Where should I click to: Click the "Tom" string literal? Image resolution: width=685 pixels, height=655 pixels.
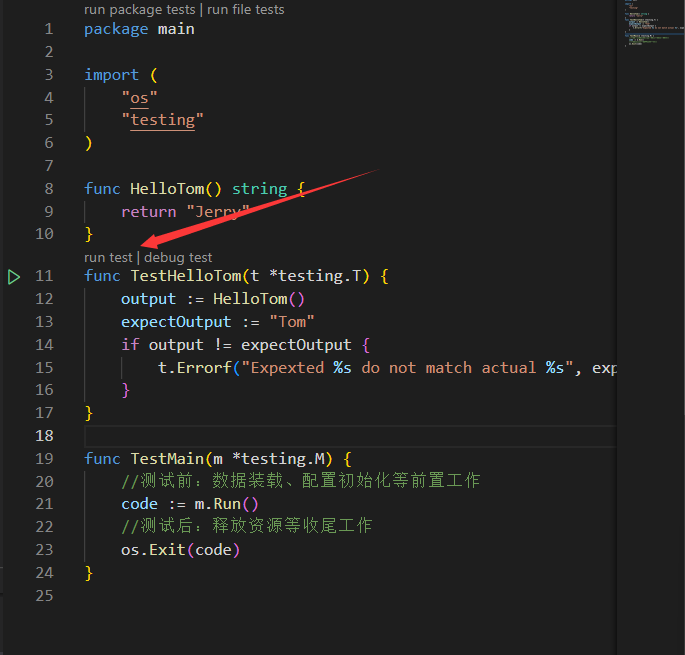point(292,322)
